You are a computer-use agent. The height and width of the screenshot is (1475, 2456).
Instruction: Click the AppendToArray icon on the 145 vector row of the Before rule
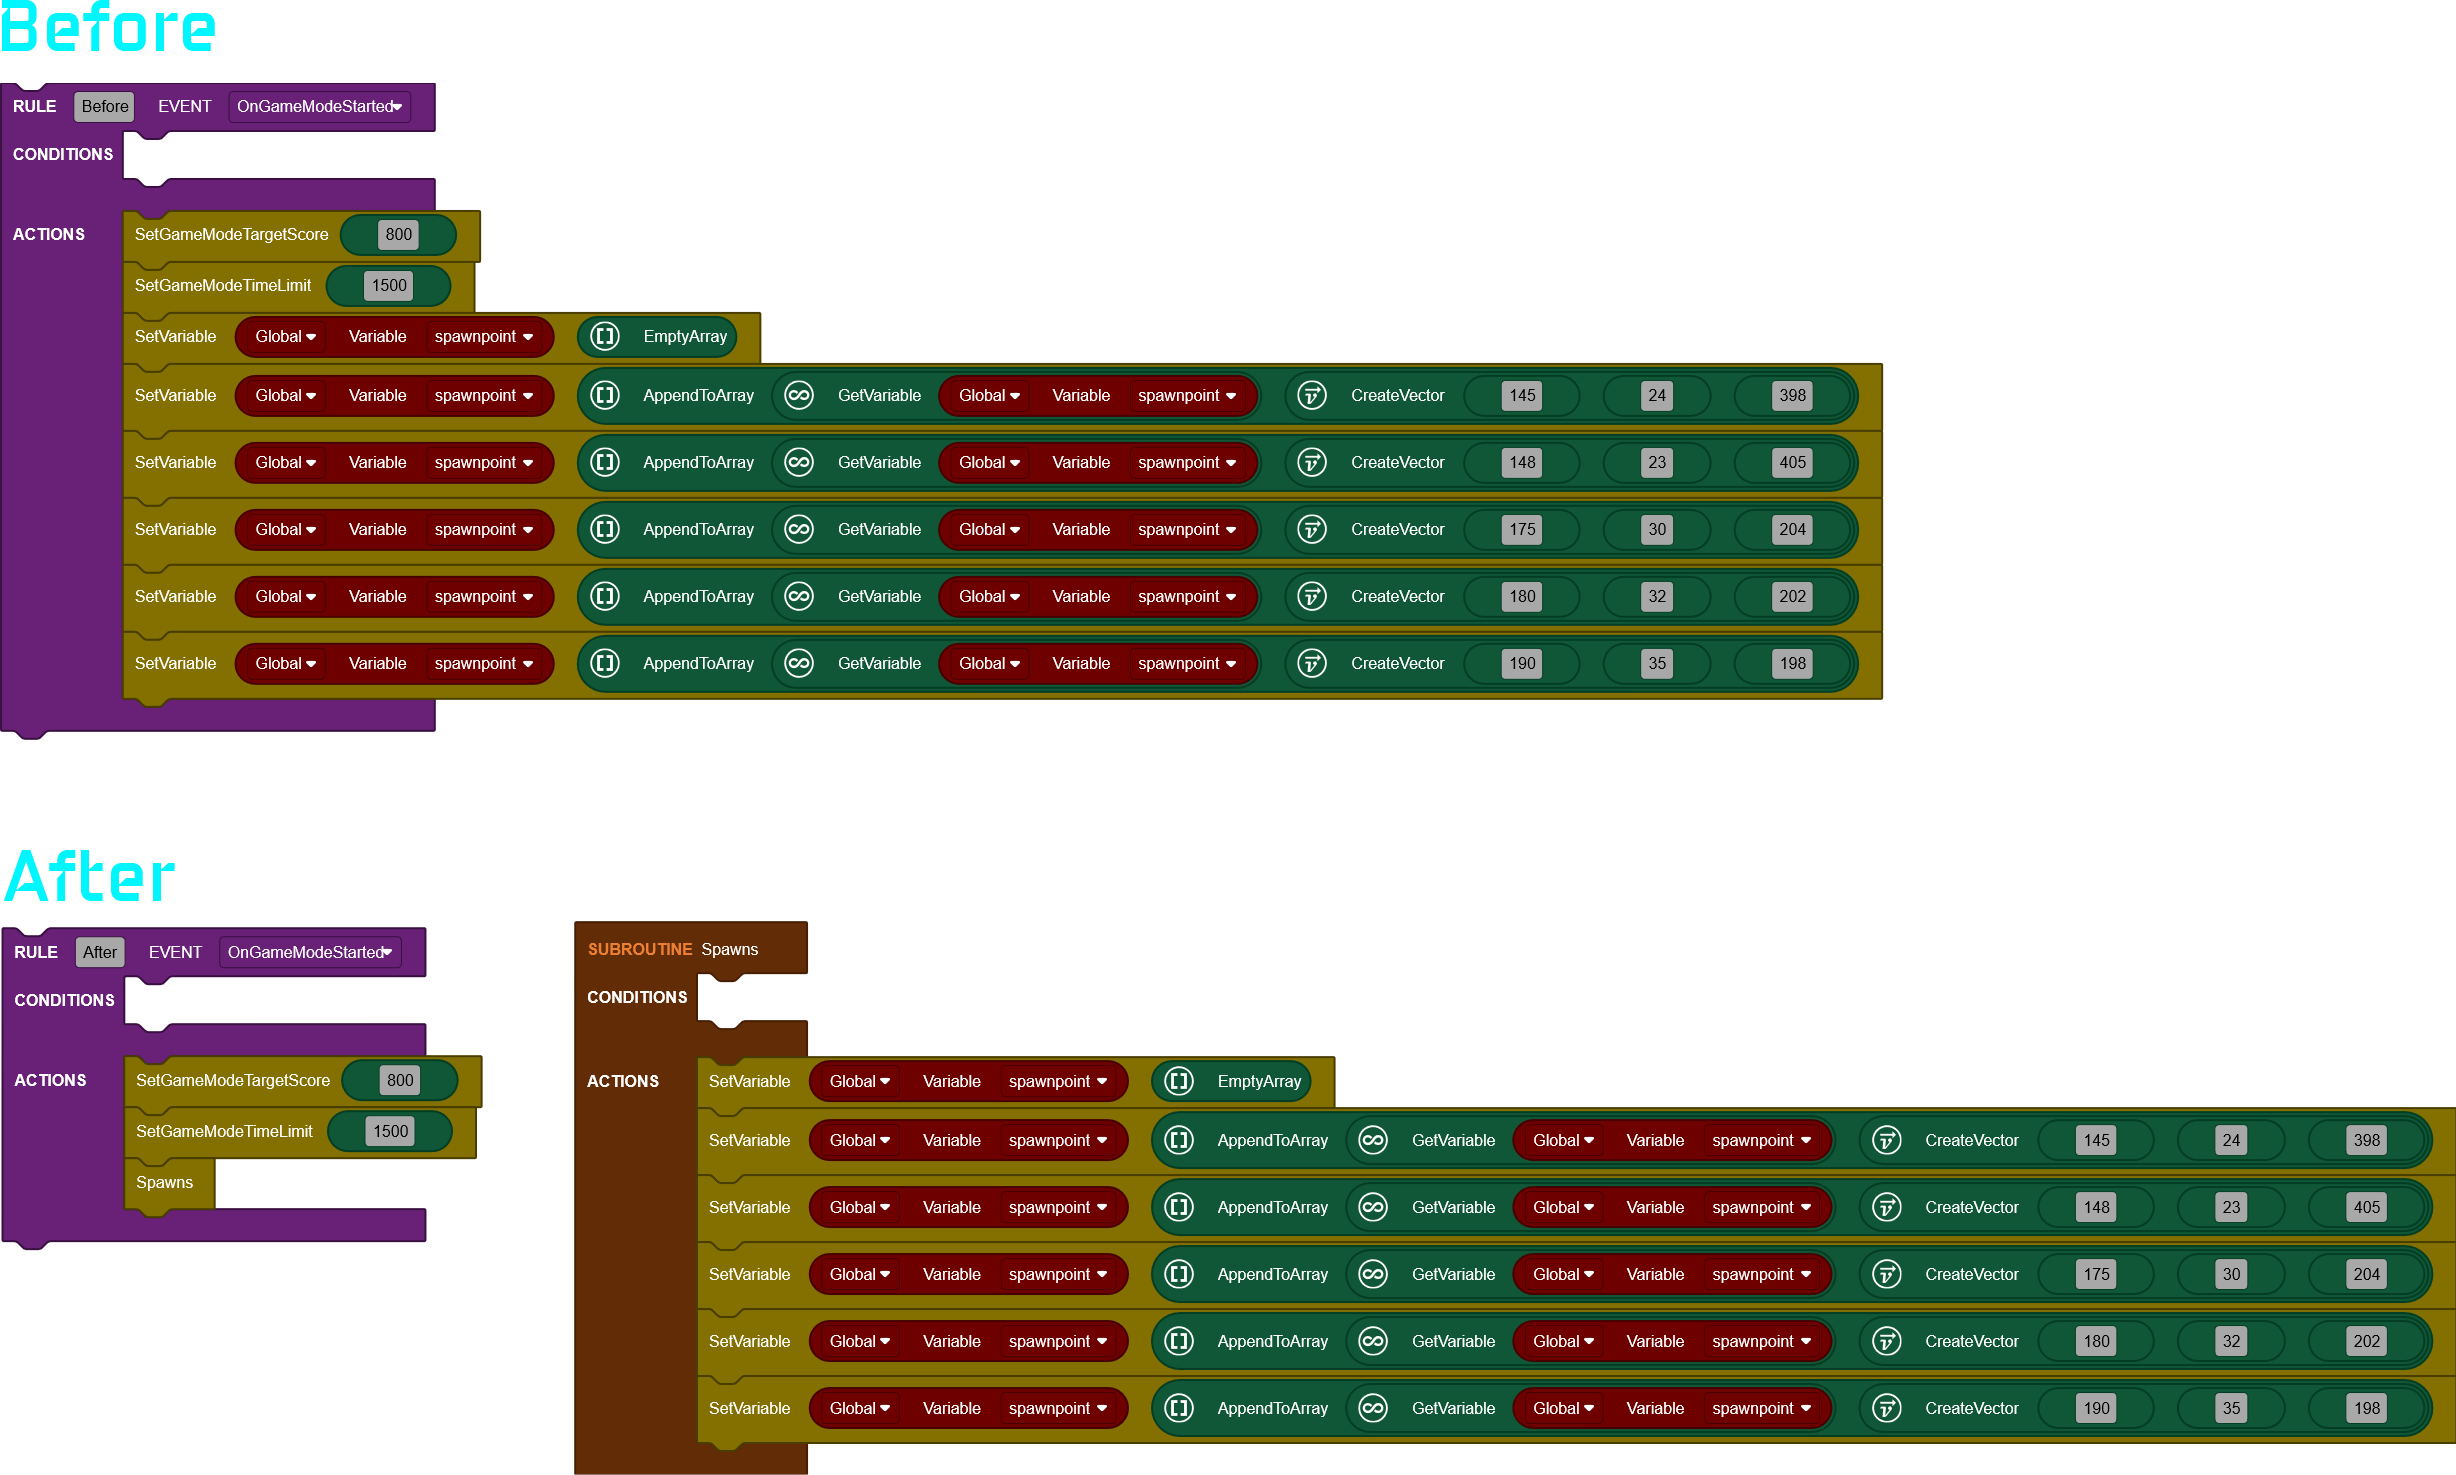click(x=605, y=395)
